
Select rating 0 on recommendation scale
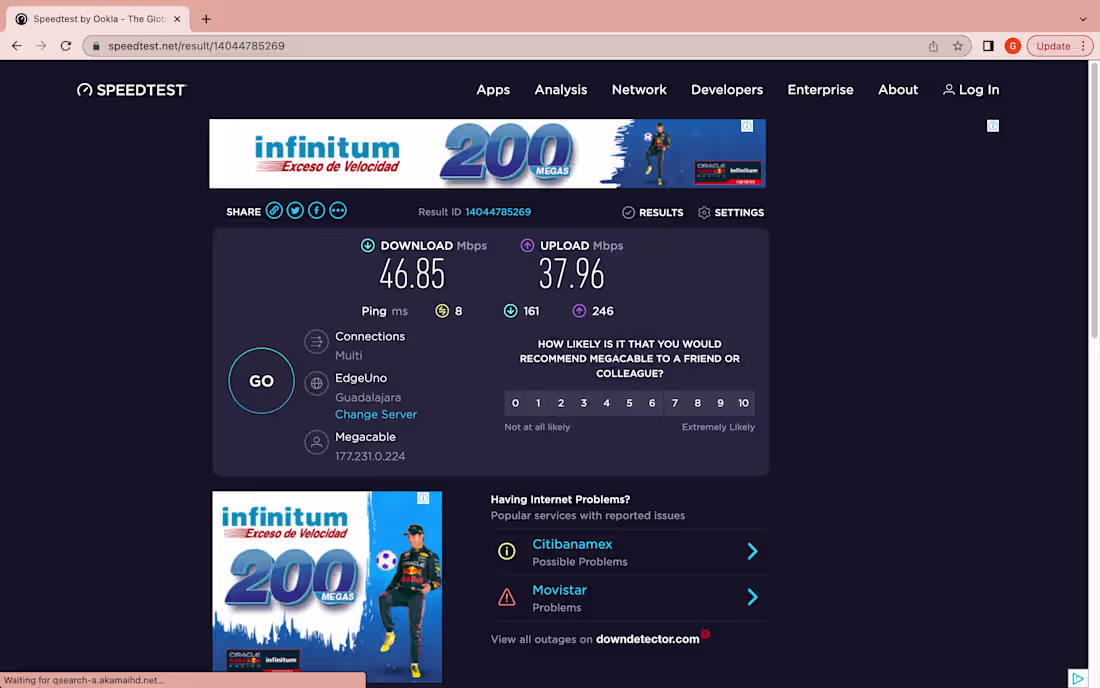(x=516, y=403)
